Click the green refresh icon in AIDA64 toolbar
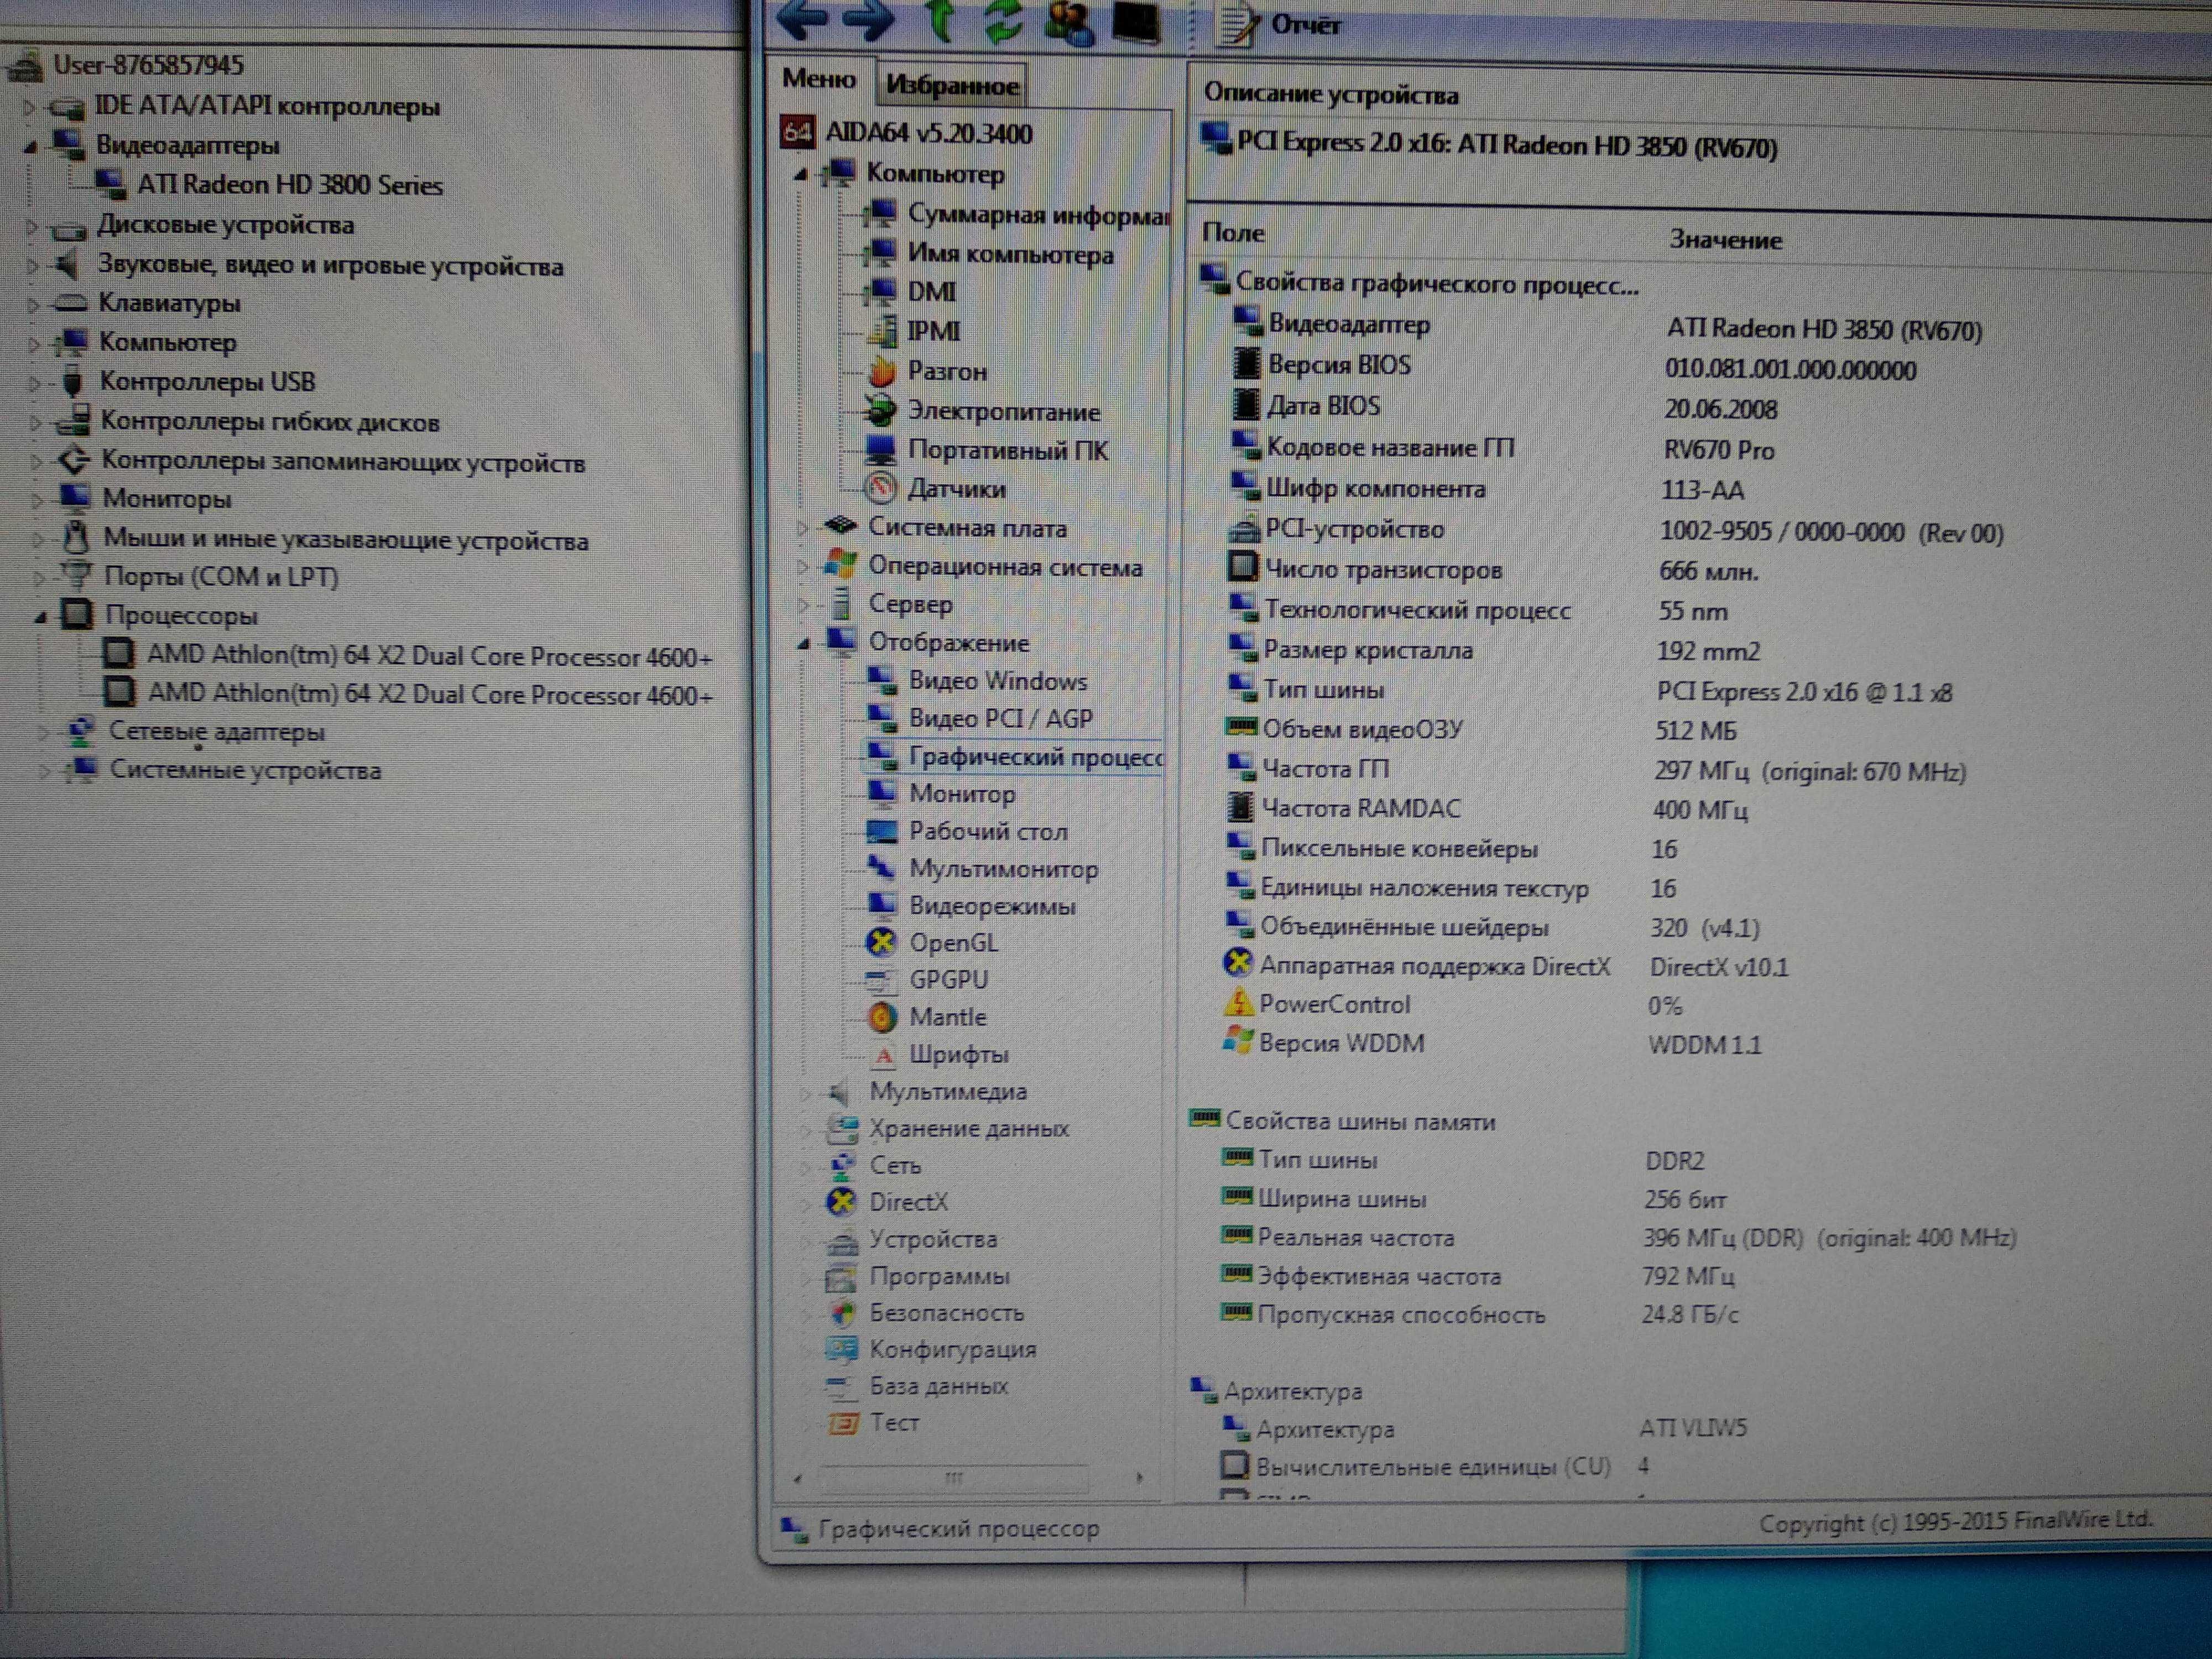 tap(1003, 21)
